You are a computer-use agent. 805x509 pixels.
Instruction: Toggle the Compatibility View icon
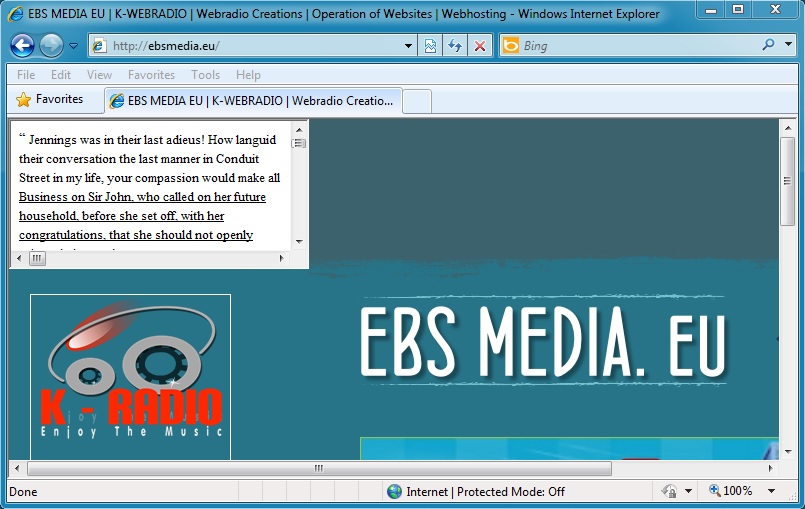(x=430, y=46)
